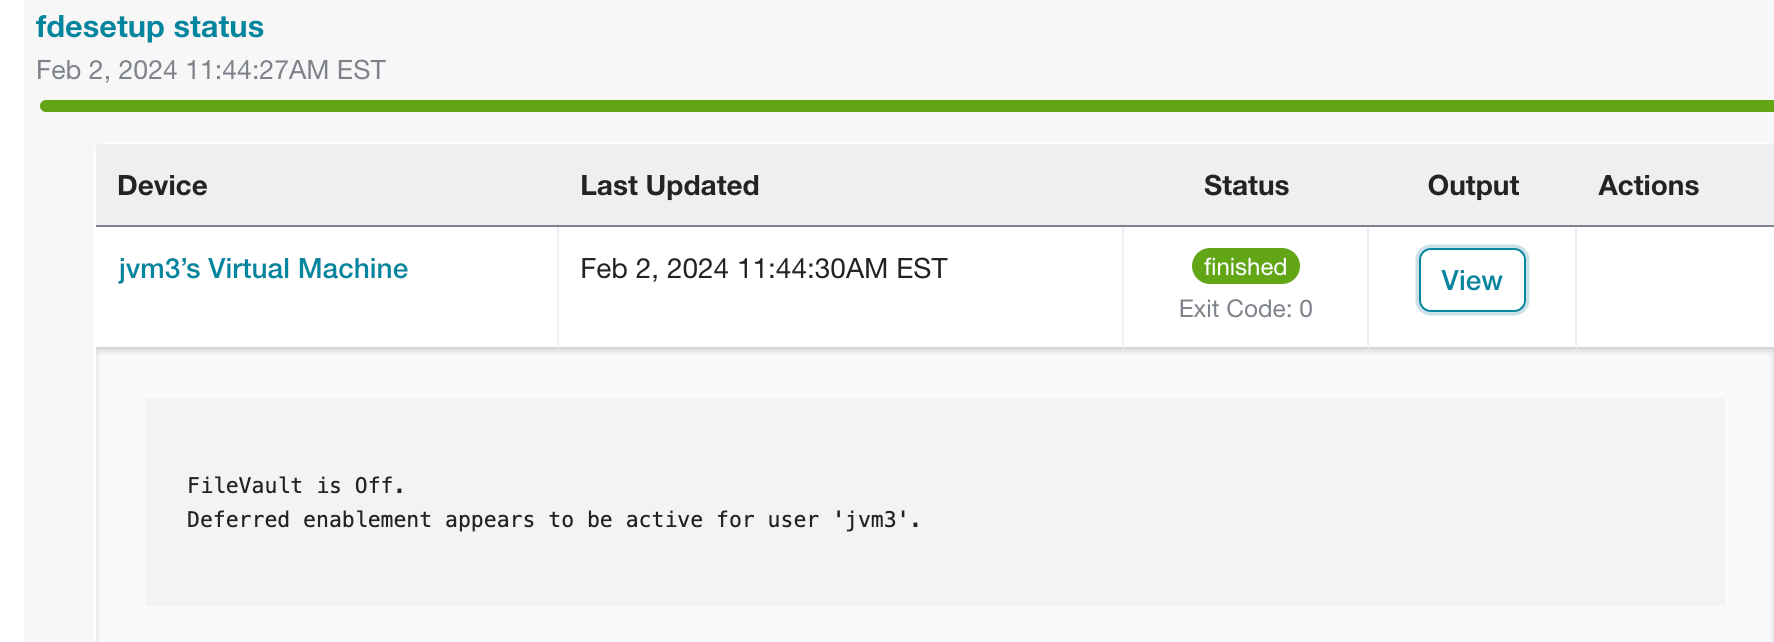Click the Output column header
This screenshot has width=1774, height=642.
[1473, 186]
